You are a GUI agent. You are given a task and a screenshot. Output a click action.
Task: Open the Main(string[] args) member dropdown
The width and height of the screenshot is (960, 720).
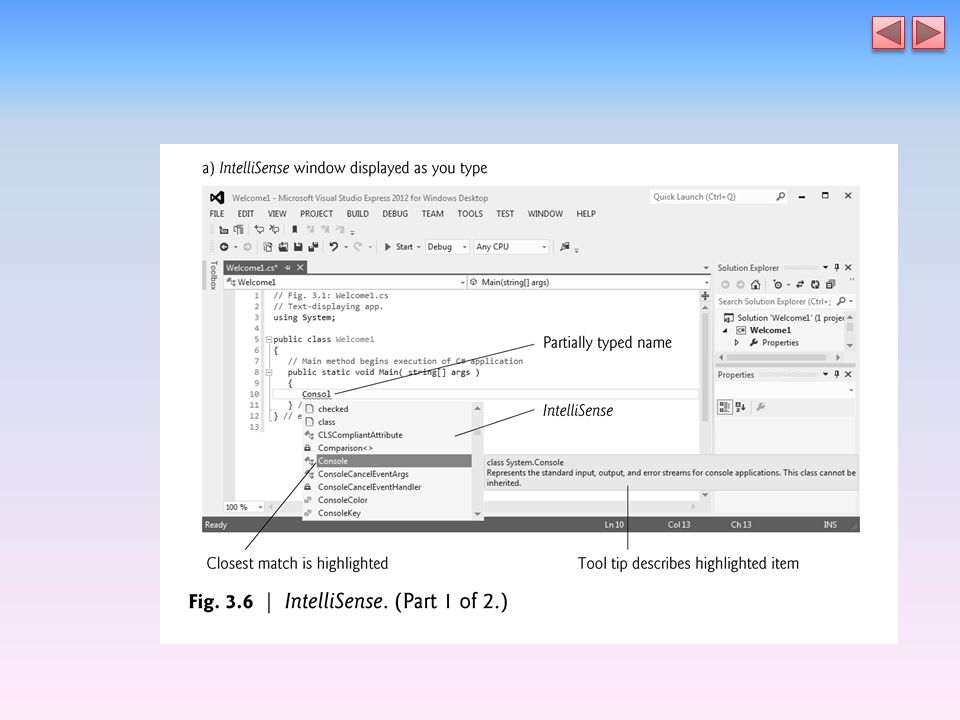click(x=589, y=282)
